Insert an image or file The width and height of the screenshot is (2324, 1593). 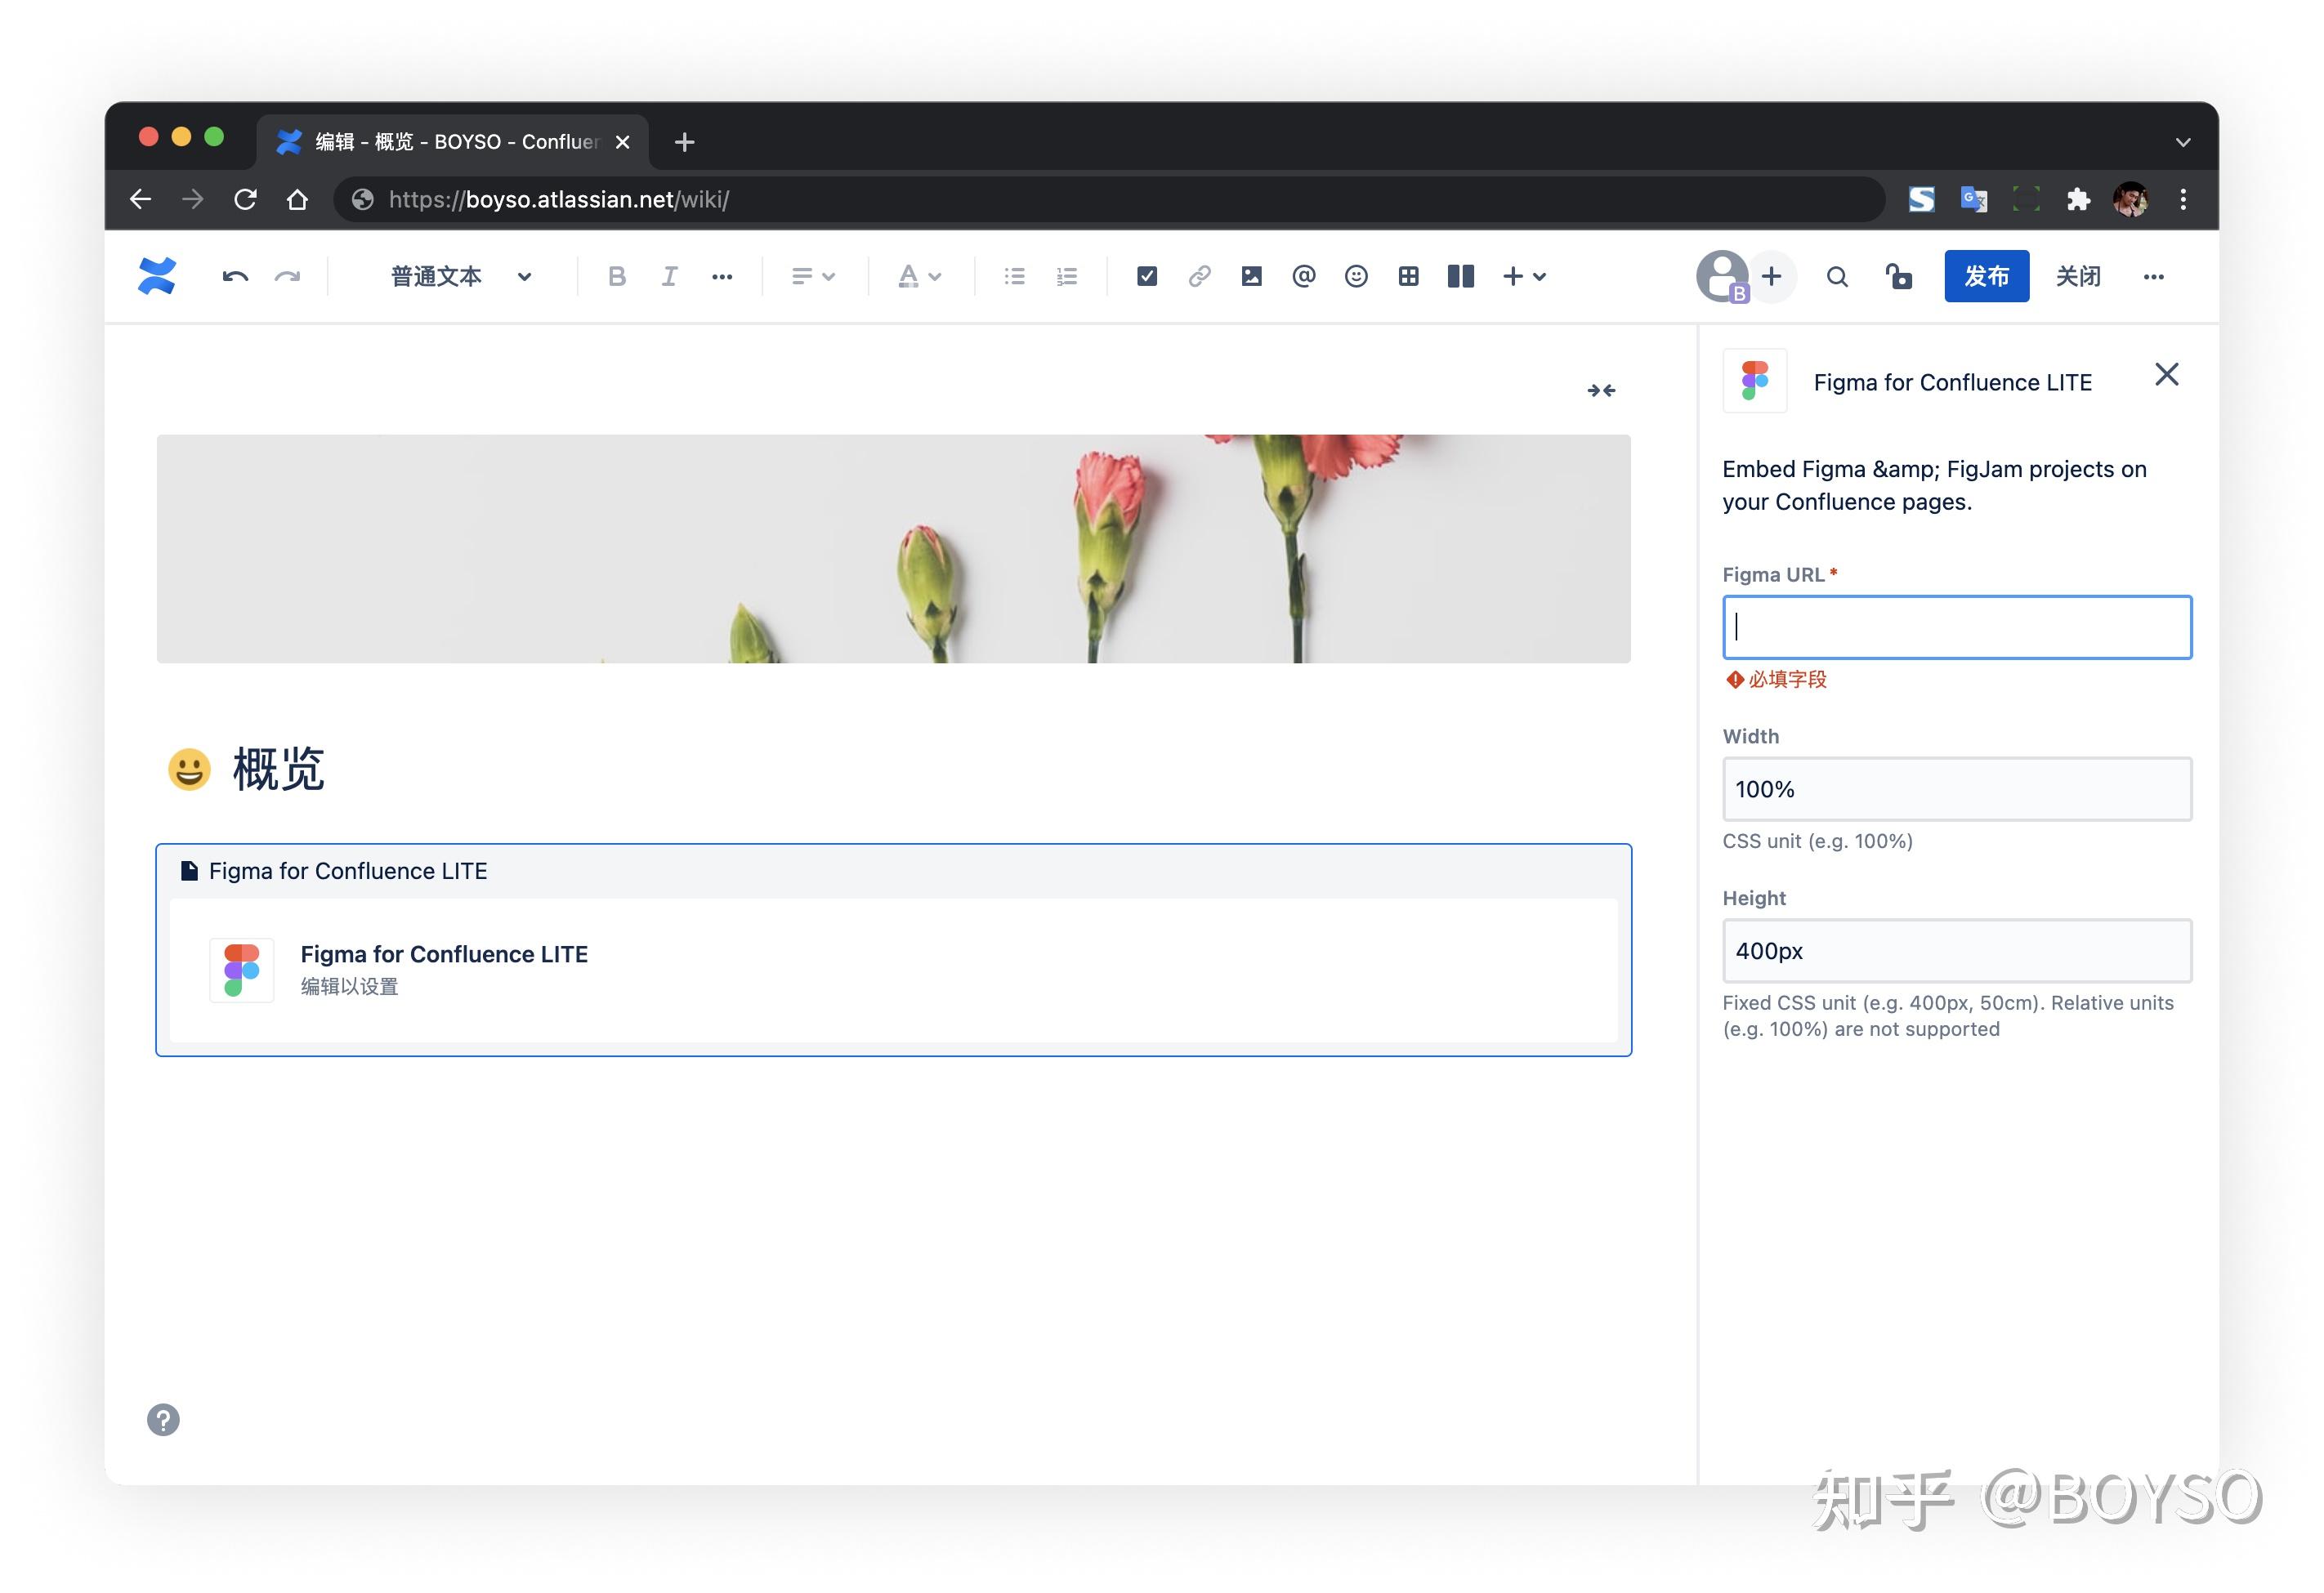point(1251,277)
